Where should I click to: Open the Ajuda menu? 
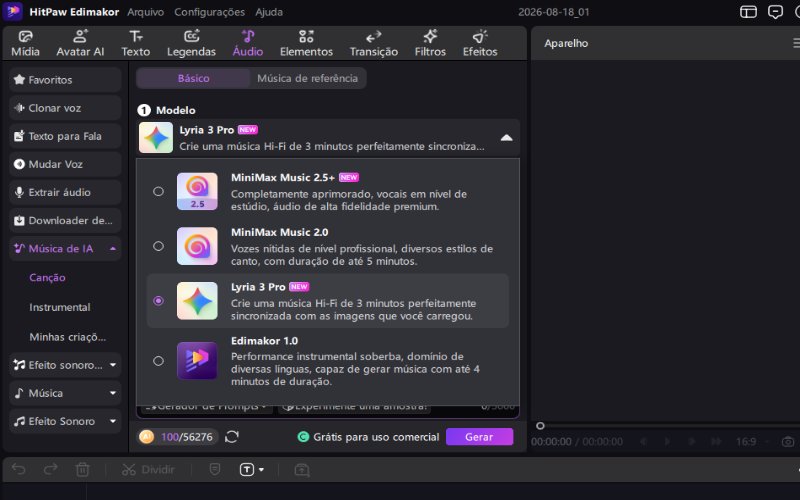click(269, 12)
